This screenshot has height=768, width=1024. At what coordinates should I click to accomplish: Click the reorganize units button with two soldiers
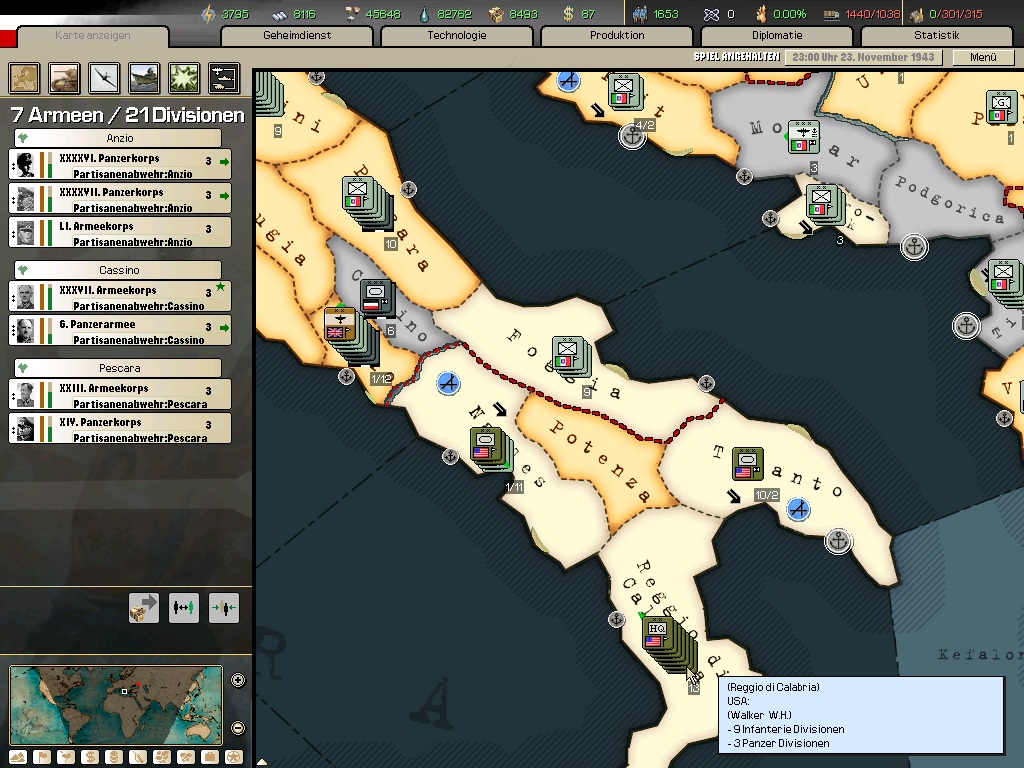184,608
